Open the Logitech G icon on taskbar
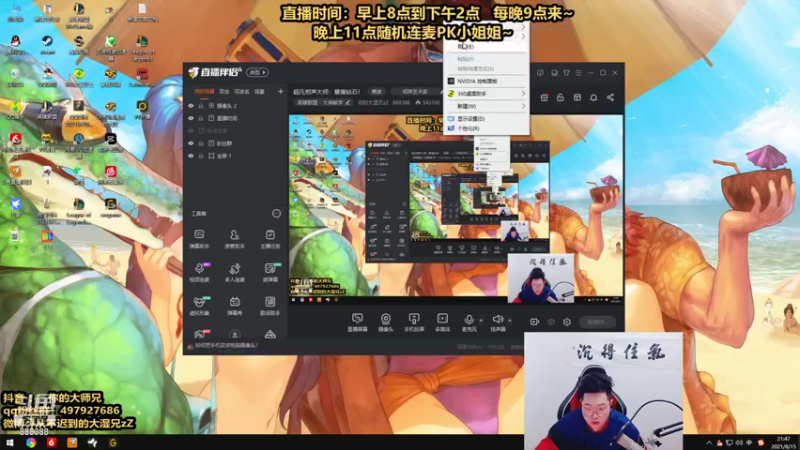 click(113, 442)
